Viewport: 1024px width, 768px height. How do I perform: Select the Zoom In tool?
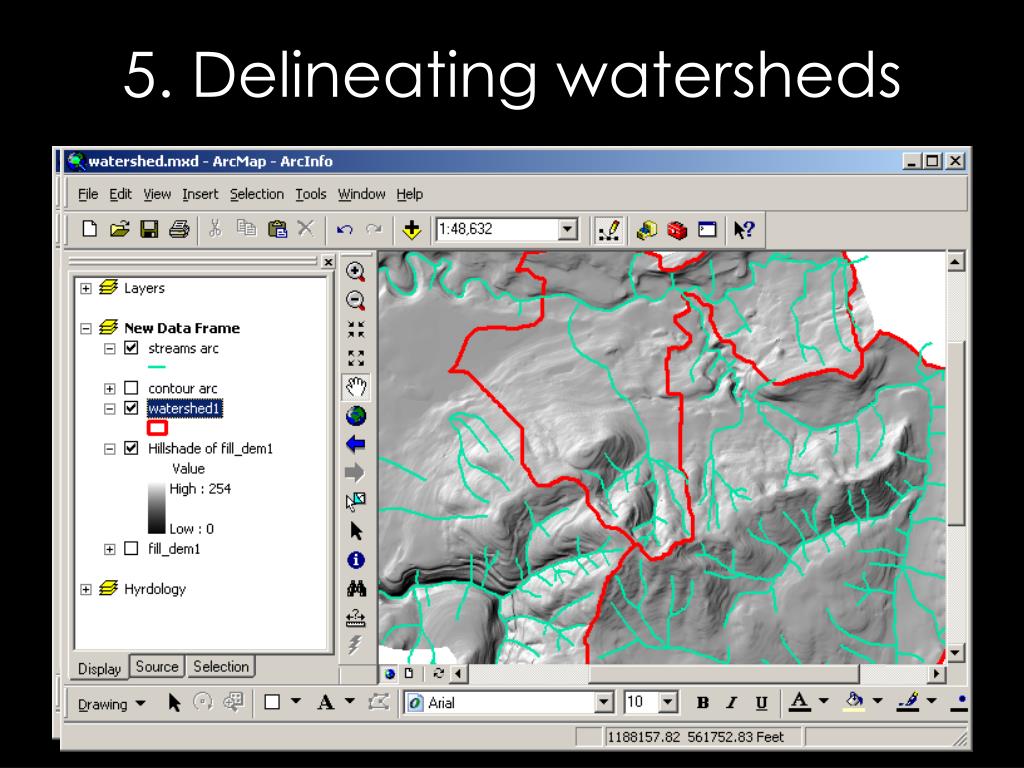pos(356,271)
